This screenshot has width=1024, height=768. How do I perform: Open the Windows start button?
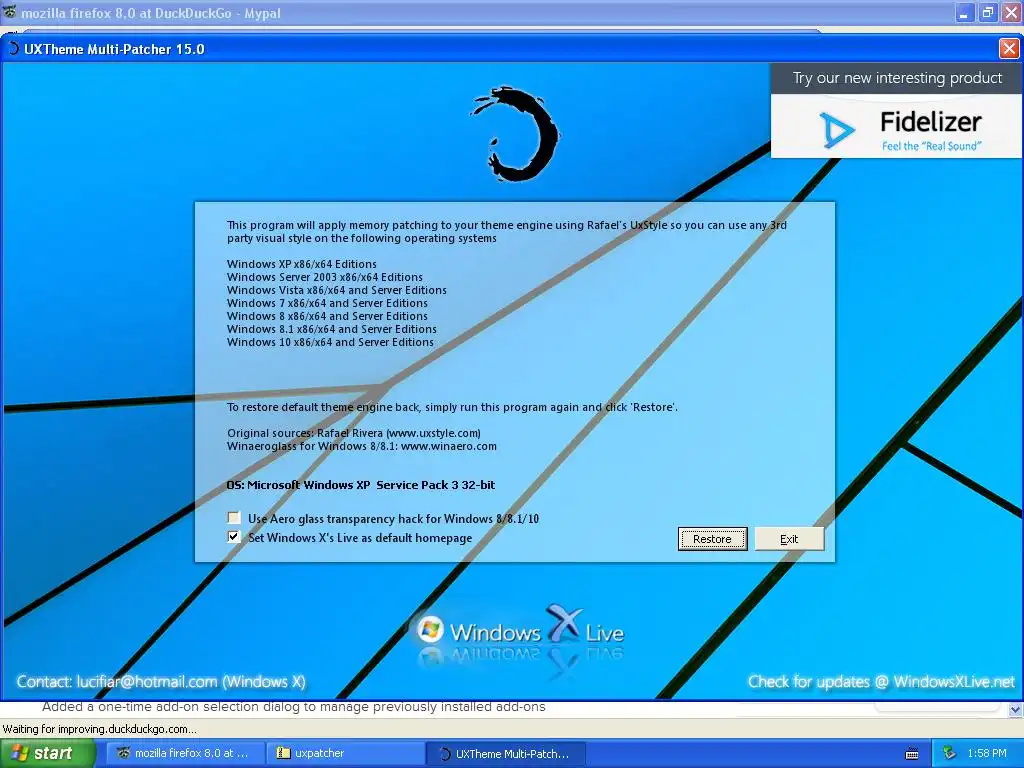tap(47, 753)
